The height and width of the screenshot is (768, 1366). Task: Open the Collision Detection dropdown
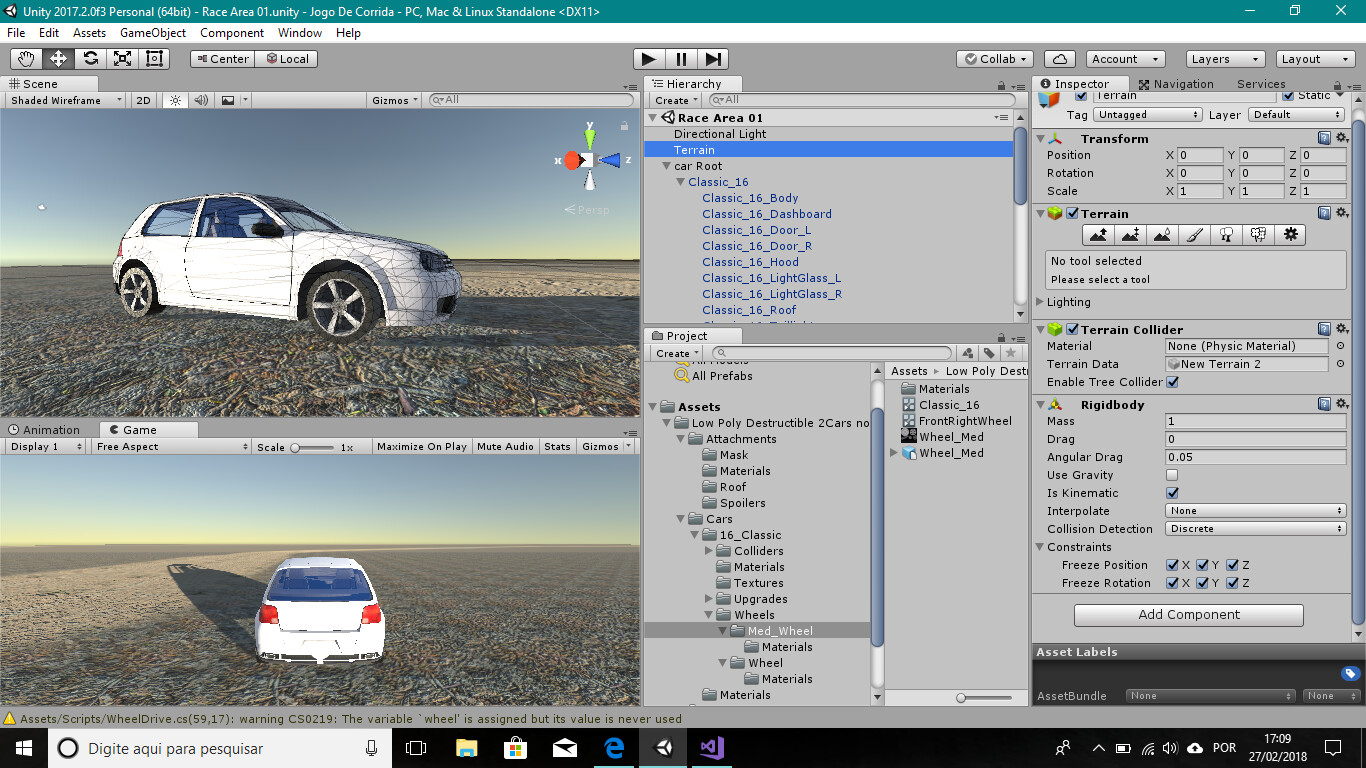click(x=1255, y=528)
